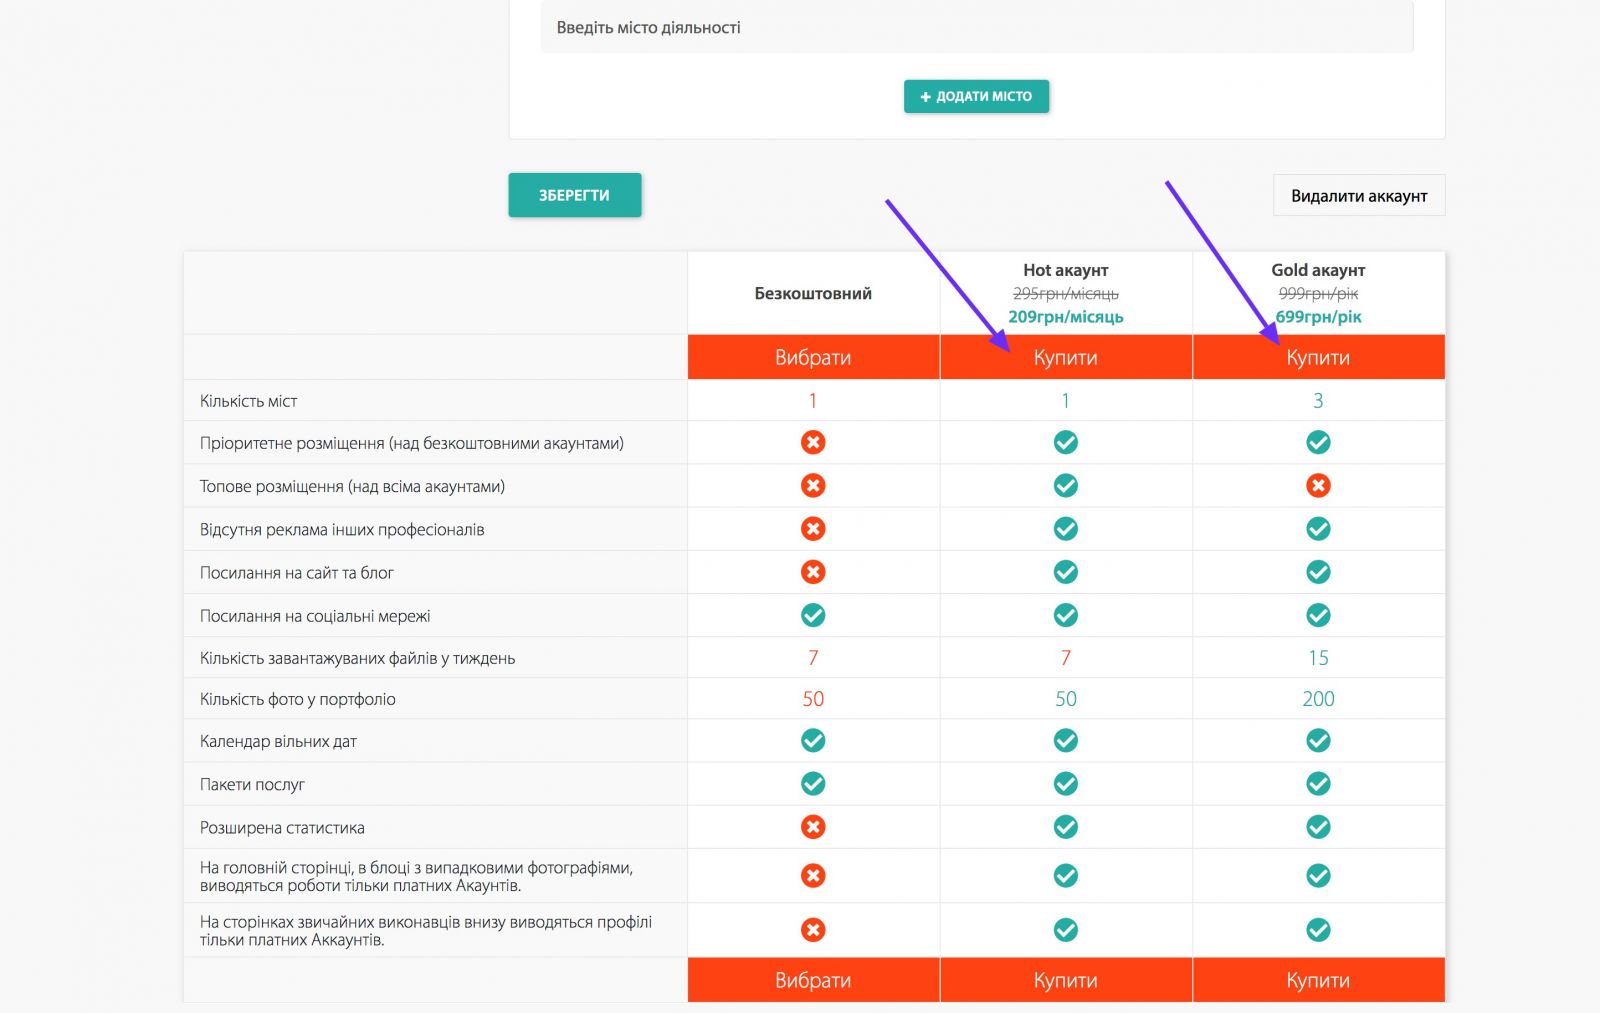The height and width of the screenshot is (1013, 1600).
Task: Select free plan via top Вибрати button
Action: point(813,358)
